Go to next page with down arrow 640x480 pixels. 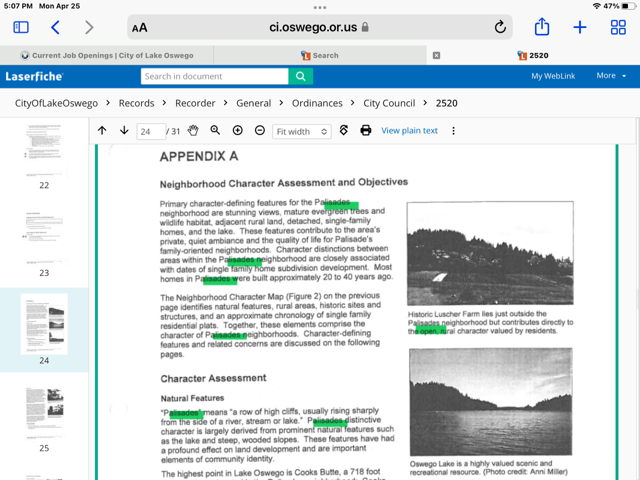pyautogui.click(x=124, y=131)
